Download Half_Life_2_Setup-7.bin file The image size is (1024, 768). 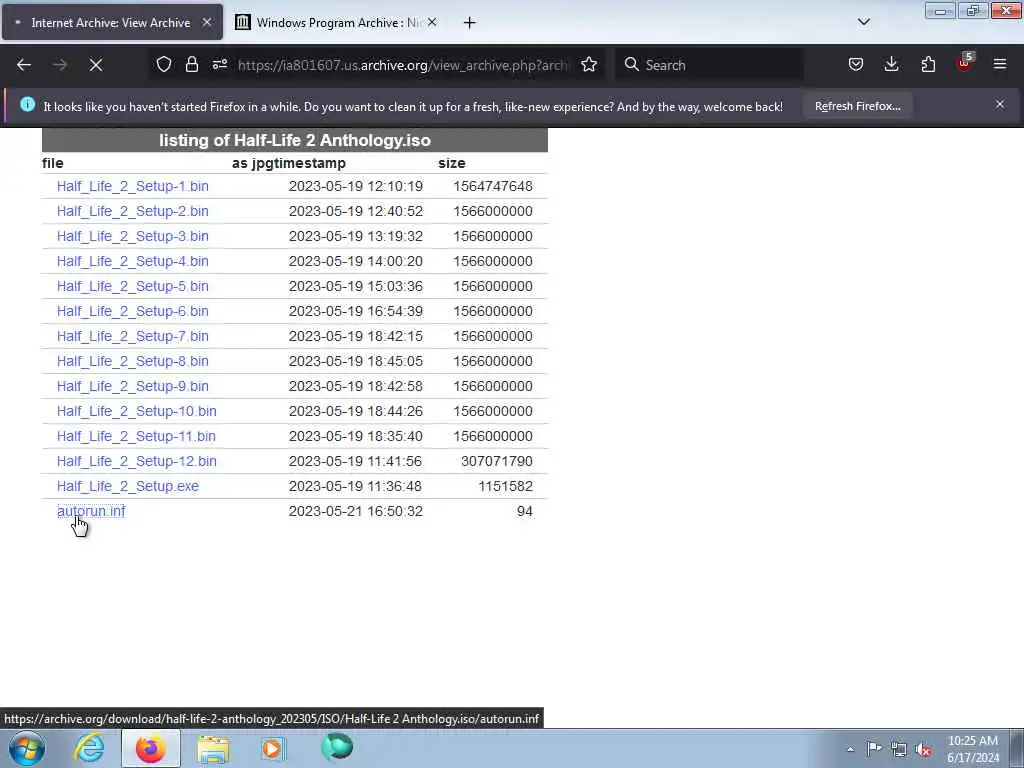(x=133, y=336)
